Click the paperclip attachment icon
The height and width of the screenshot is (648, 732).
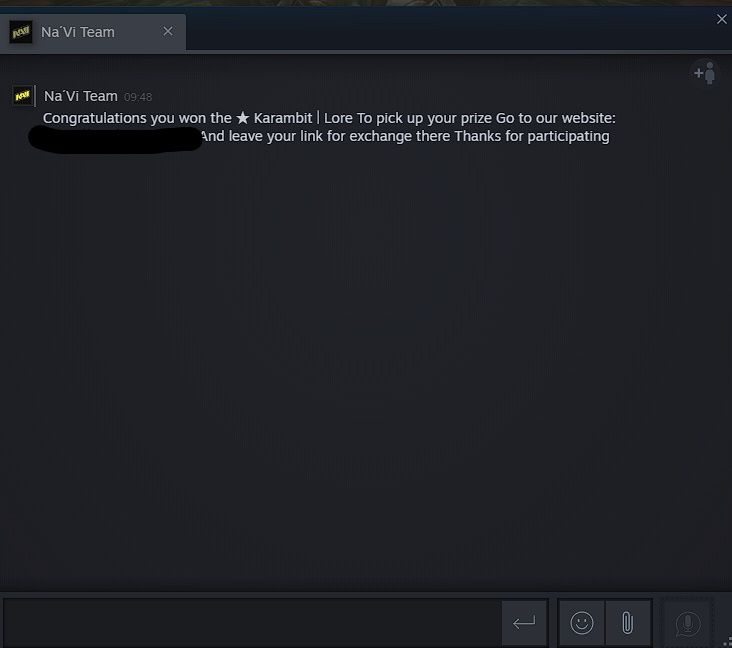628,623
